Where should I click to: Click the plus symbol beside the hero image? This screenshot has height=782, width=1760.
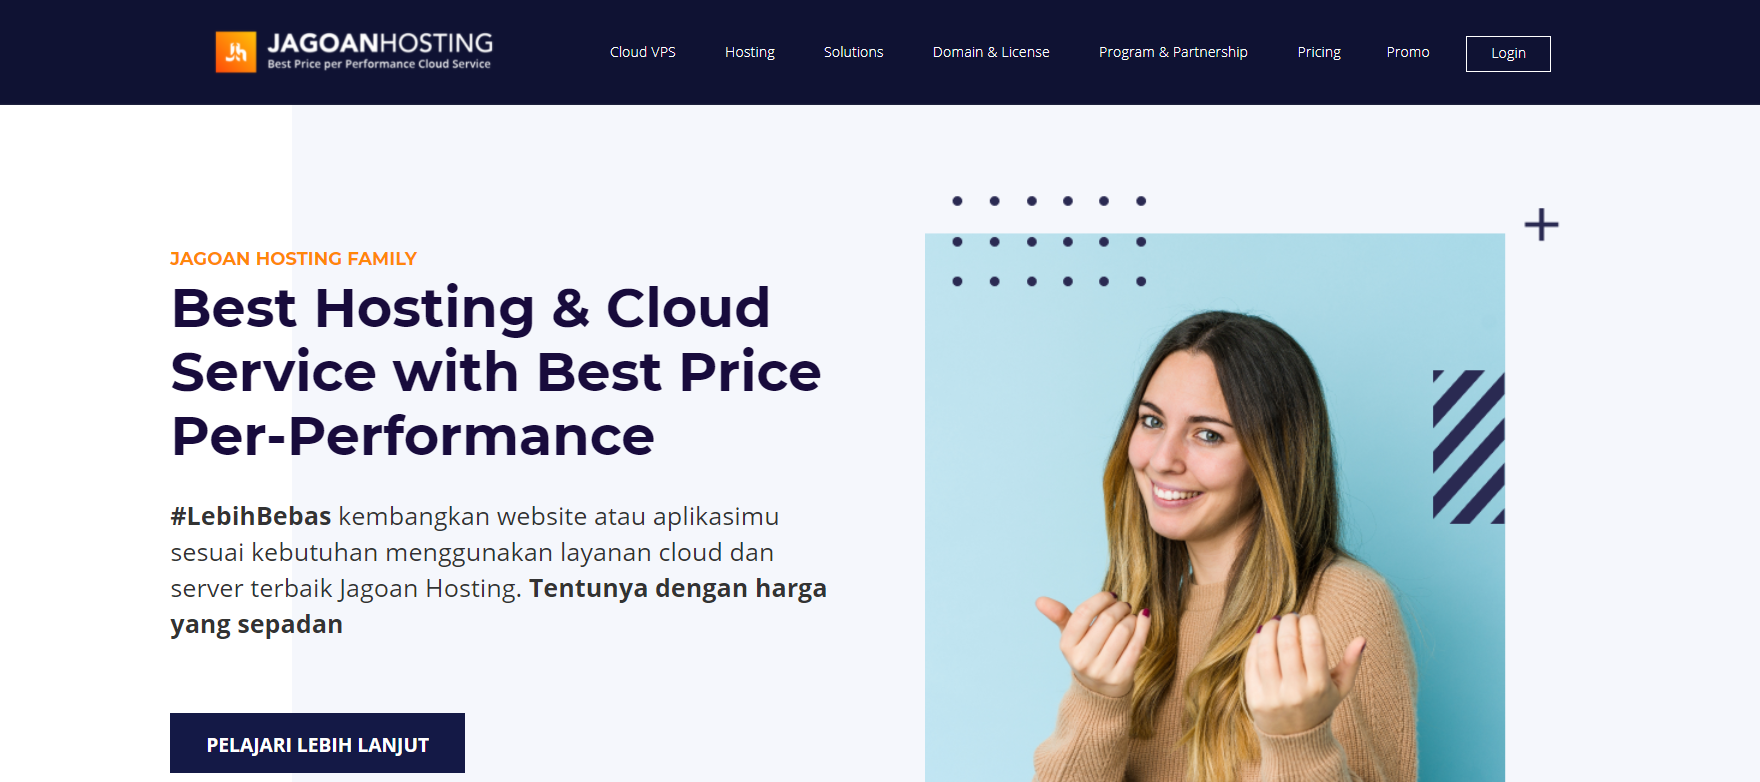[x=1541, y=224]
